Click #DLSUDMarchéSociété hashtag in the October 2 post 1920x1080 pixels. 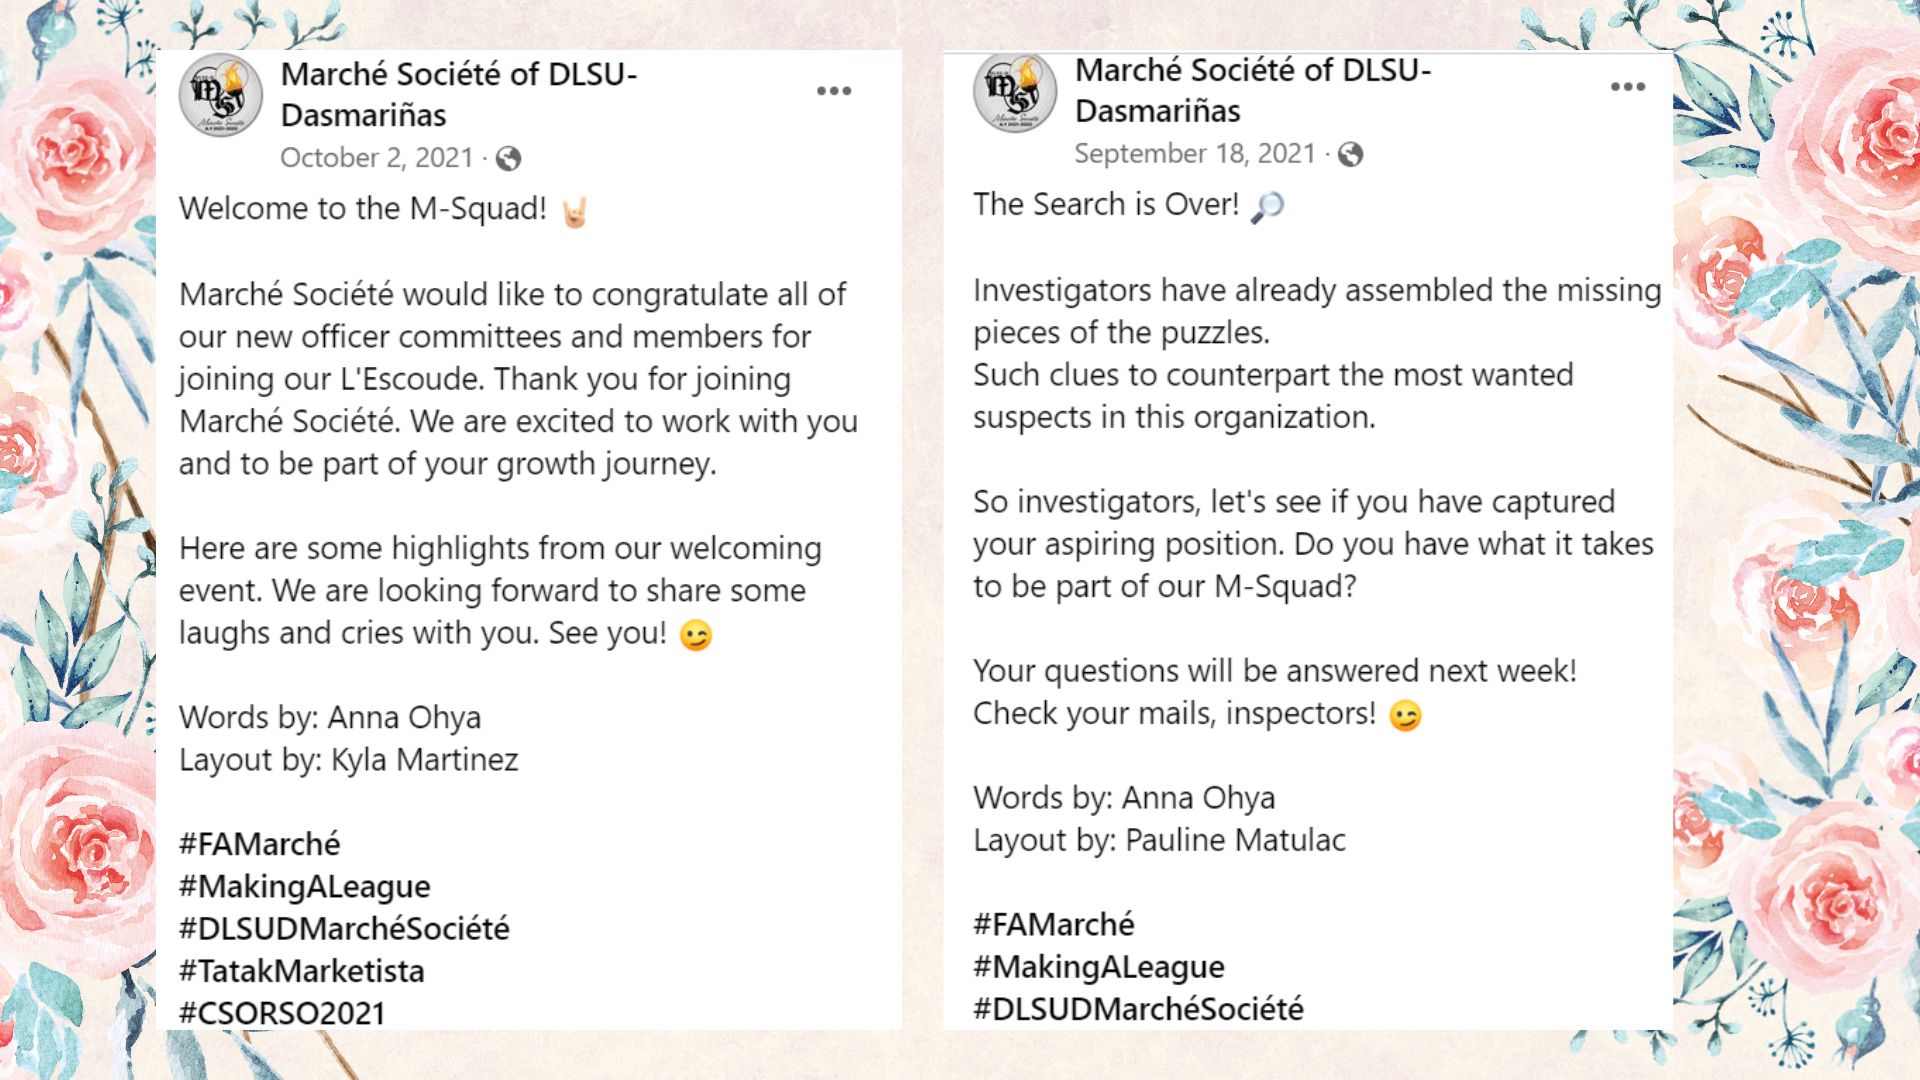tap(344, 929)
